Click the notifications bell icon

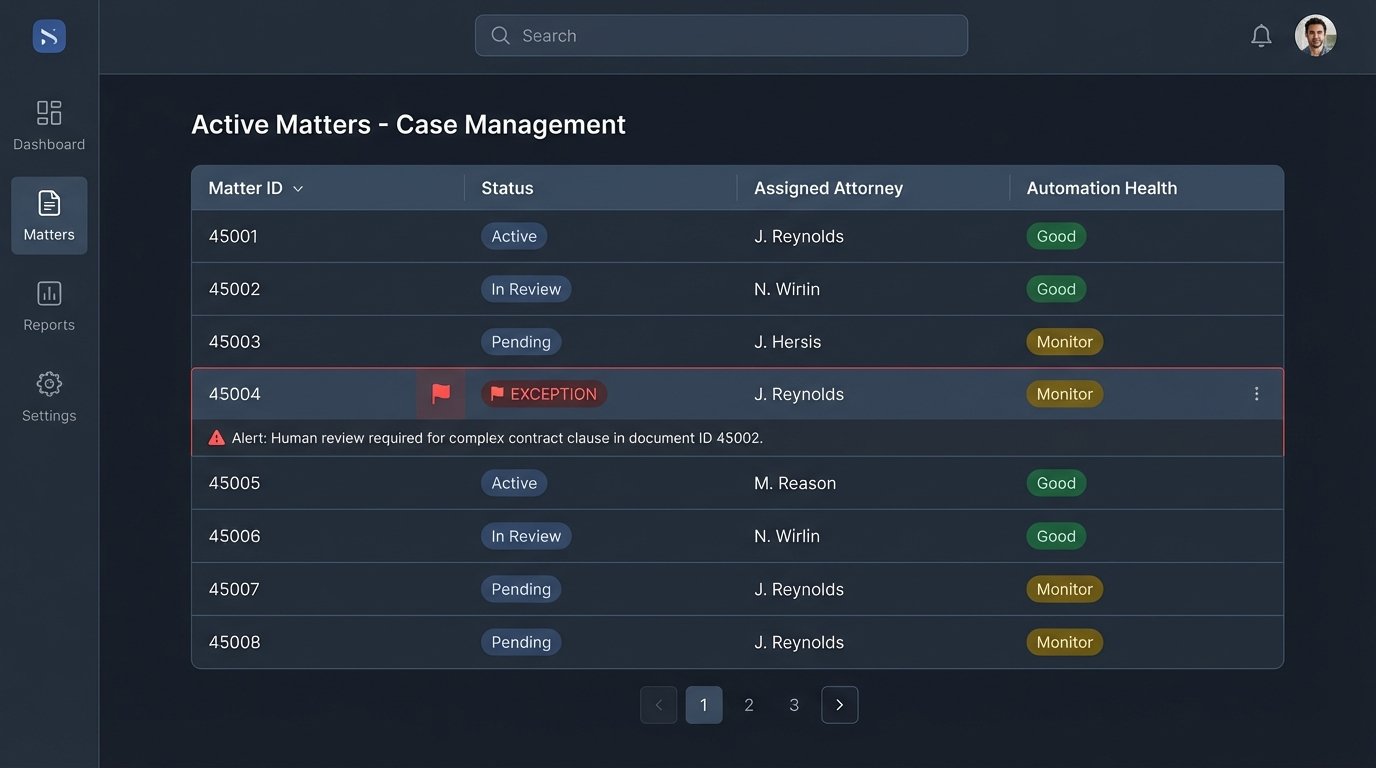point(1261,36)
